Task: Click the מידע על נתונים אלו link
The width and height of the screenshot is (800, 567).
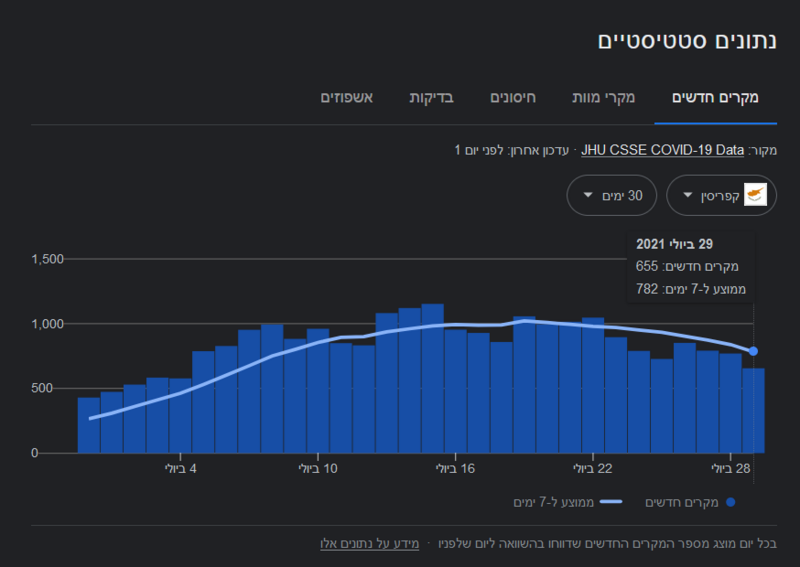Action: pyautogui.click(x=369, y=544)
